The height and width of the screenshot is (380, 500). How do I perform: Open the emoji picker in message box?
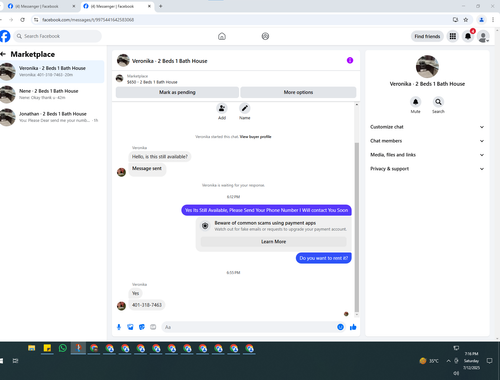tap(340, 327)
